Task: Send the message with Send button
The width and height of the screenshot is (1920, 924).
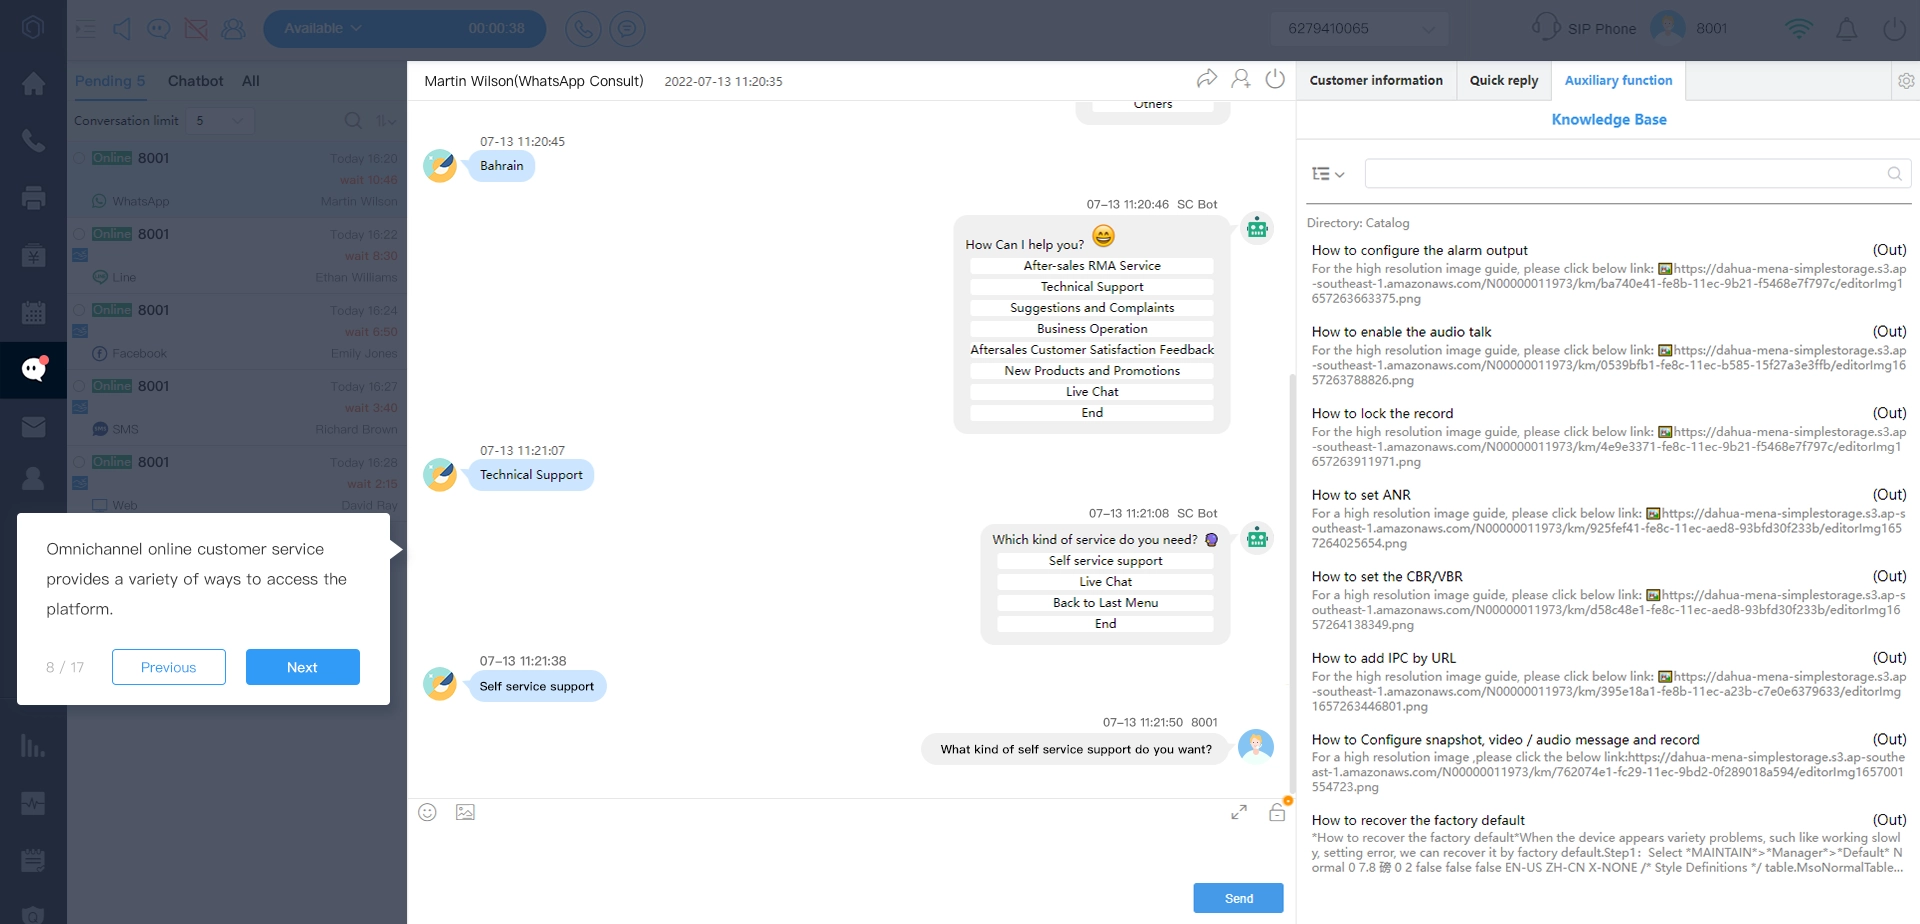Action: [1237, 898]
